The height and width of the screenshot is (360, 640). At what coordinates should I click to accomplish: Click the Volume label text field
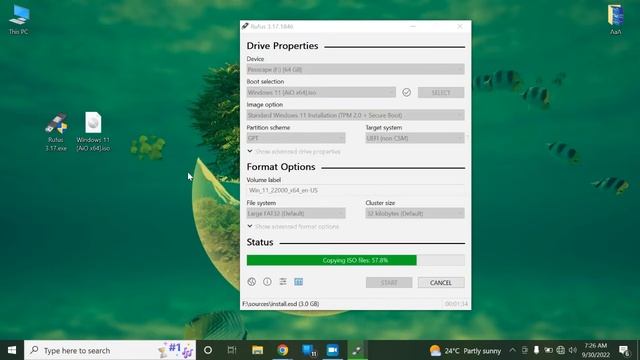356,190
